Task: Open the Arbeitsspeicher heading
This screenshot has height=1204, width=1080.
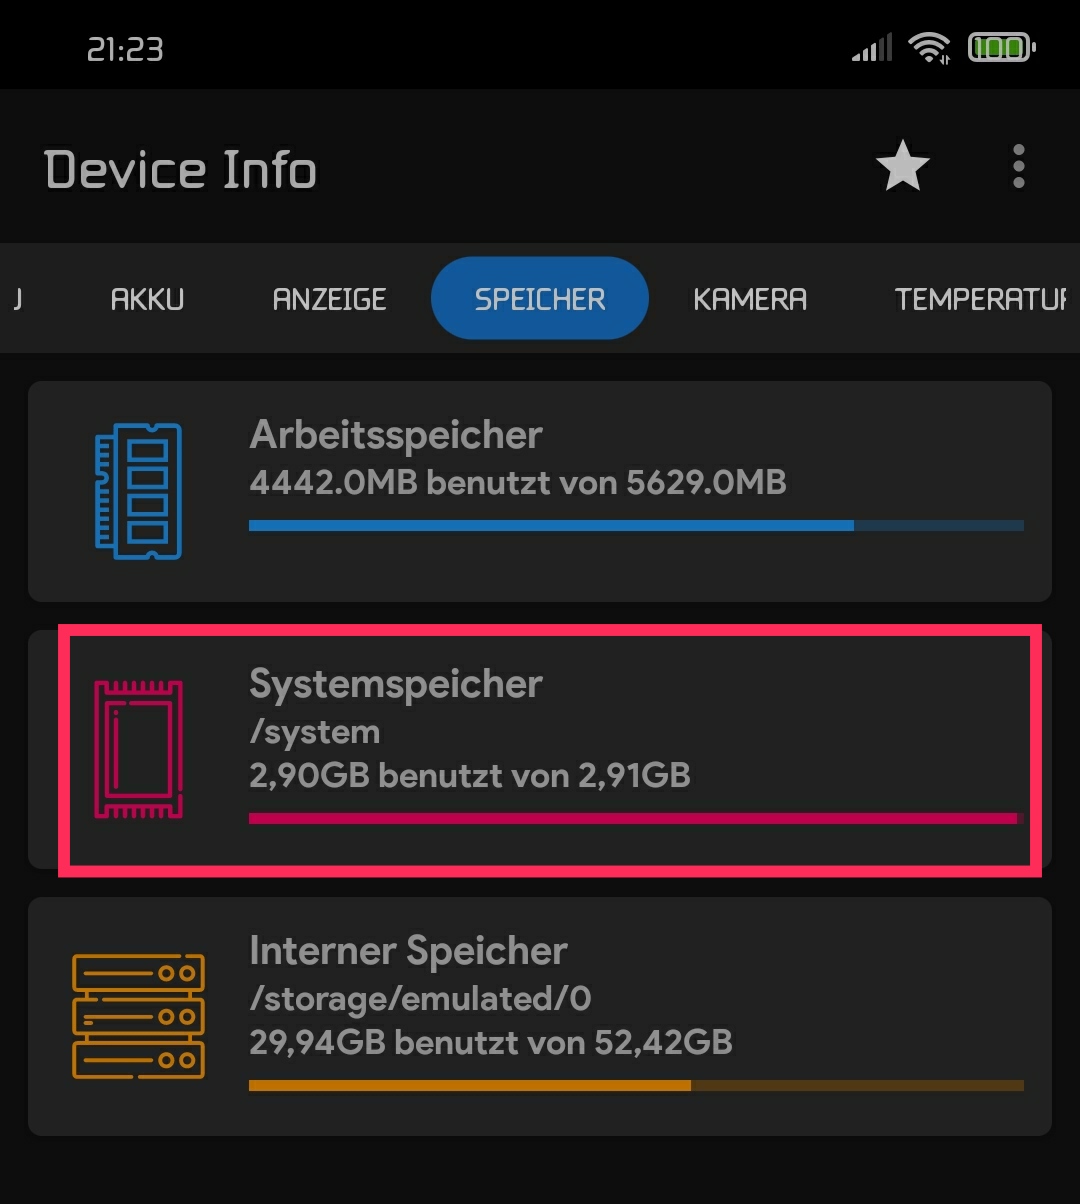Action: coord(396,435)
